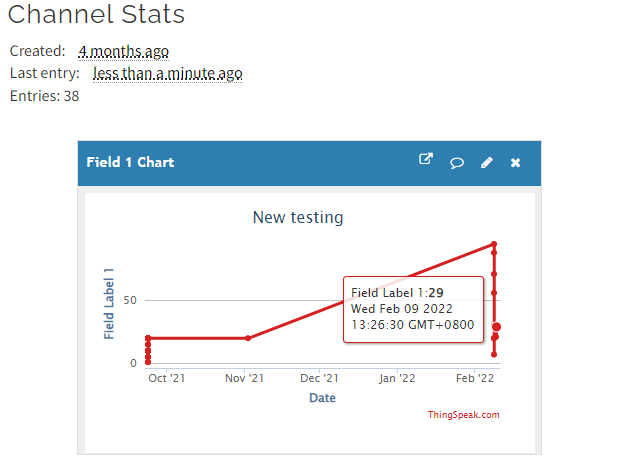Open Field 1 Chart in new window
The height and width of the screenshot is (464, 624).
coord(426,160)
